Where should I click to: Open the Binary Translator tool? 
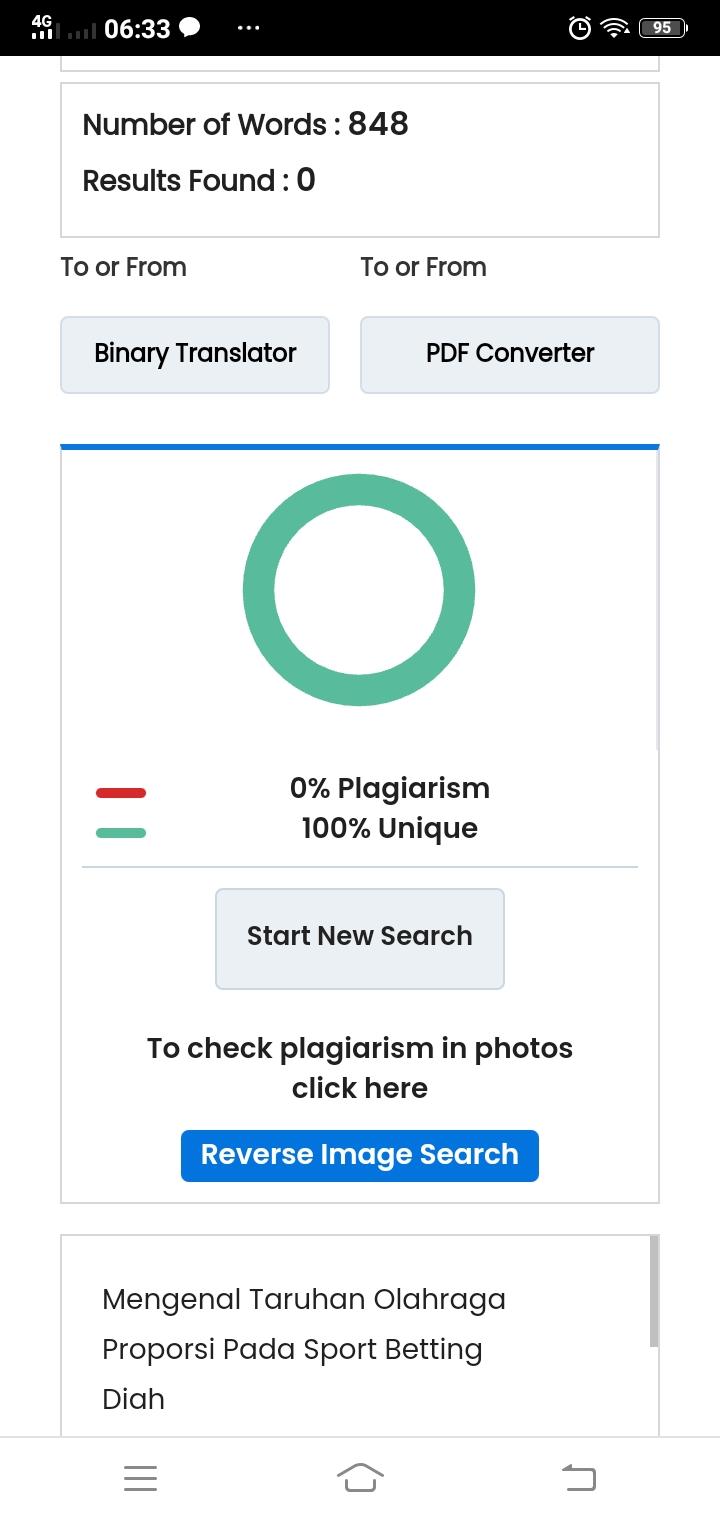(x=195, y=354)
